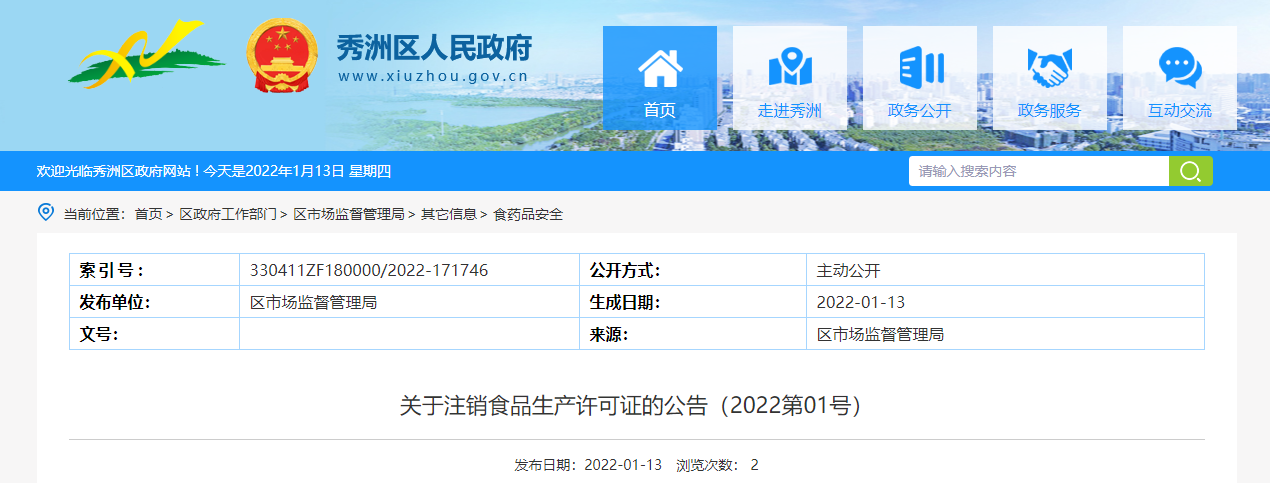Open the 政务公开 navigation tile
Image resolution: width=1270 pixels, height=483 pixels.
[920, 78]
